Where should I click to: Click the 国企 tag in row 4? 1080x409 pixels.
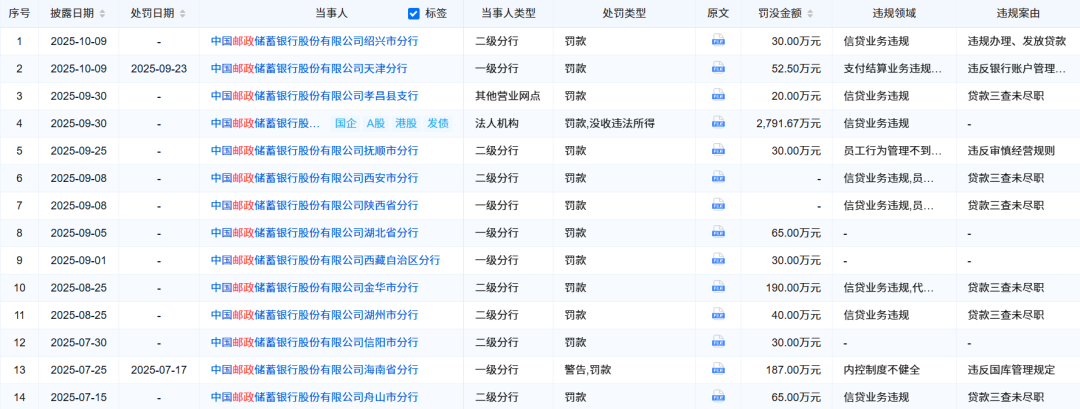pos(345,123)
